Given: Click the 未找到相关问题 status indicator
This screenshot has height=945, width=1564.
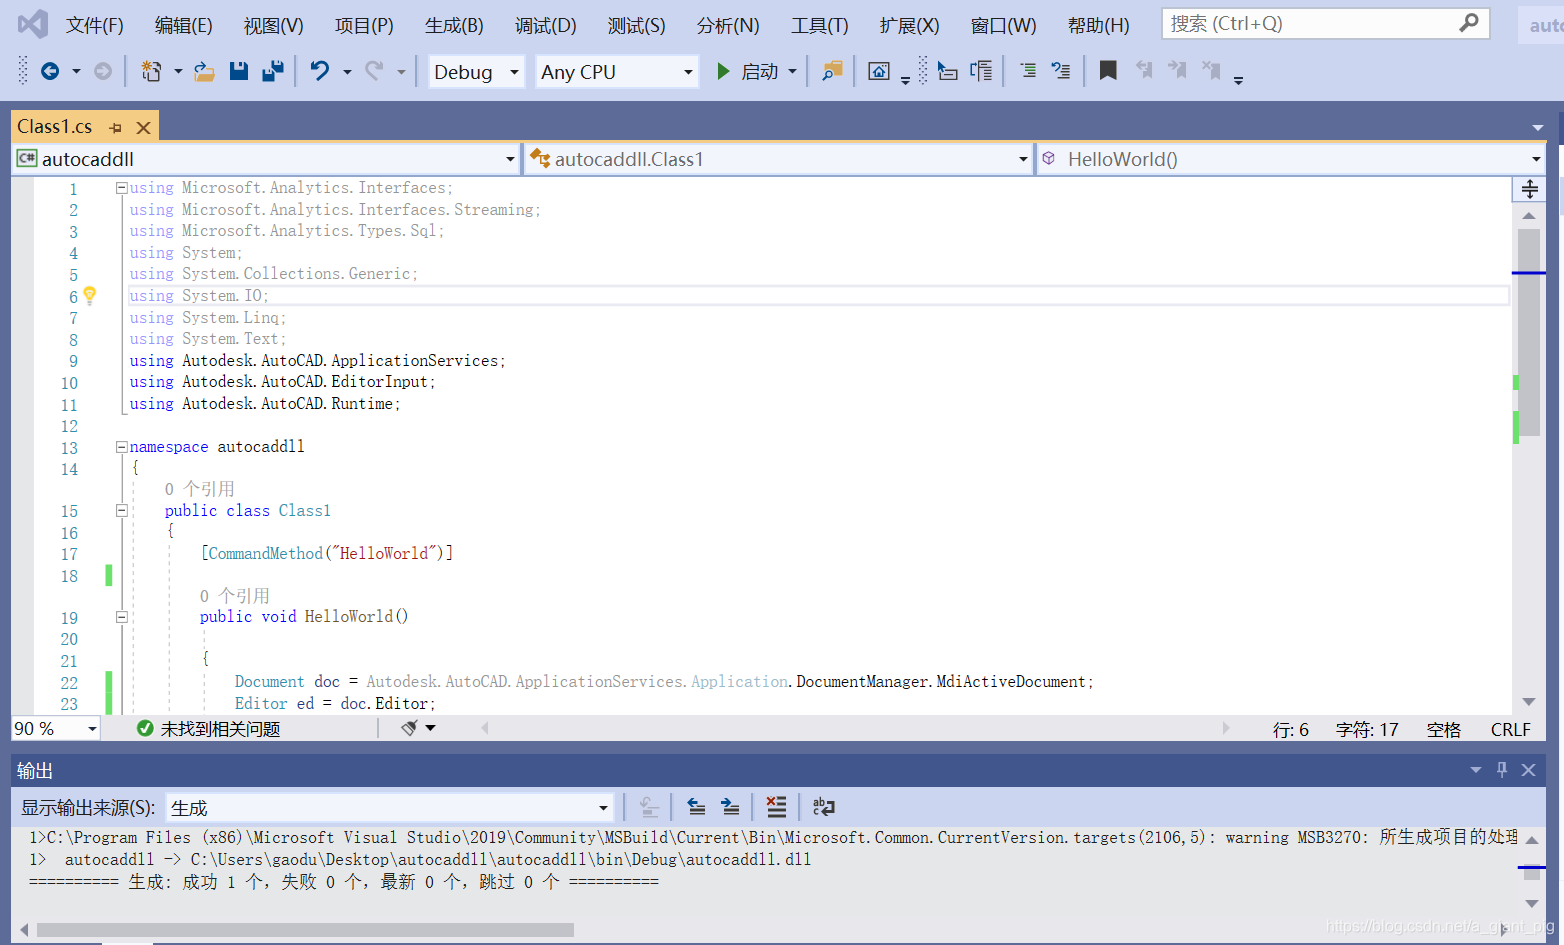Looking at the screenshot, I should (x=208, y=729).
